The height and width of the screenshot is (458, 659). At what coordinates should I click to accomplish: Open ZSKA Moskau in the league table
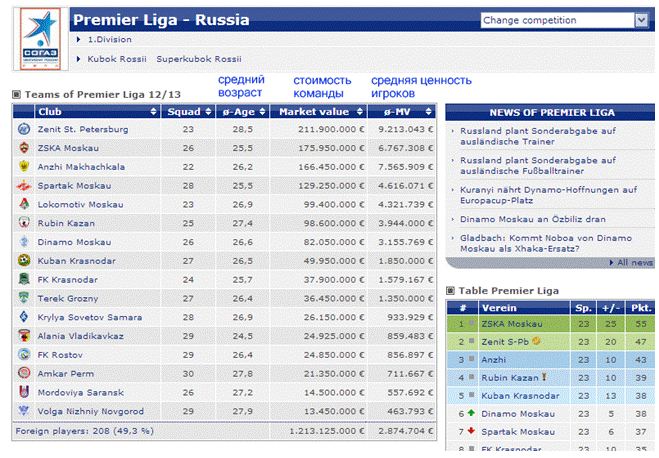pos(511,324)
